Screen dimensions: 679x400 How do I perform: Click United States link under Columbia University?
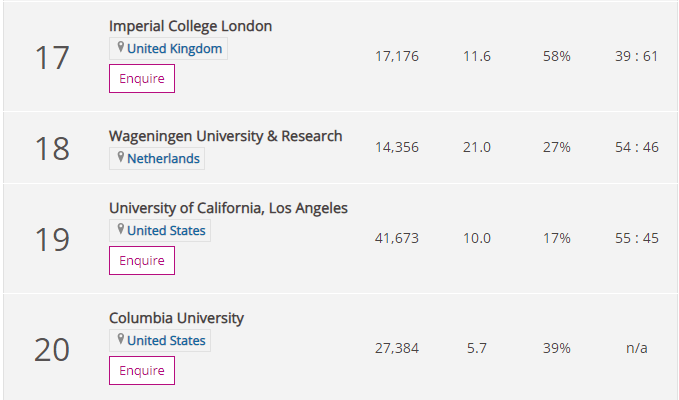pyautogui.click(x=166, y=340)
